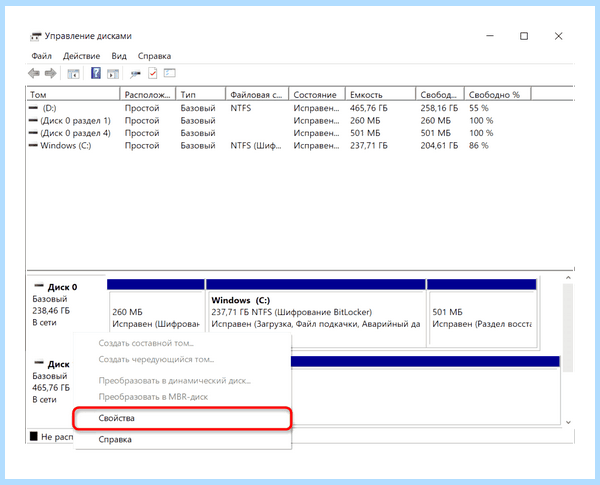Click the NTFS (Шиф... file system cell
Image resolution: width=600 pixels, height=485 pixels.
click(x=256, y=145)
